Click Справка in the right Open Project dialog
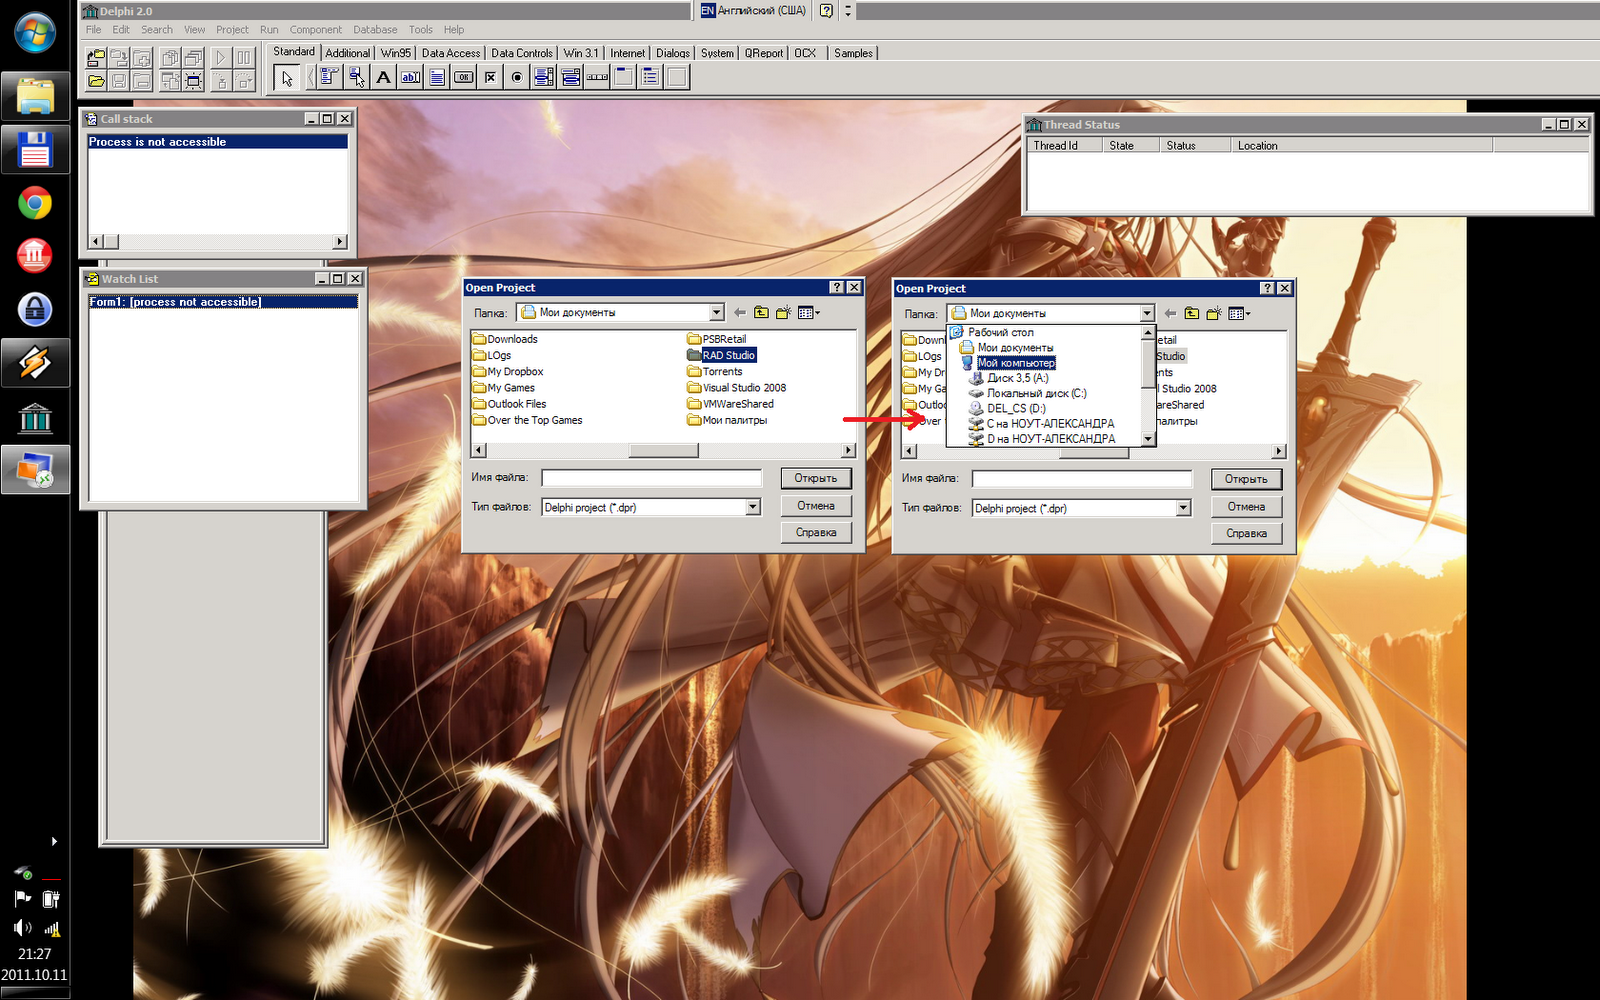The image size is (1600, 1000). pyautogui.click(x=1246, y=533)
